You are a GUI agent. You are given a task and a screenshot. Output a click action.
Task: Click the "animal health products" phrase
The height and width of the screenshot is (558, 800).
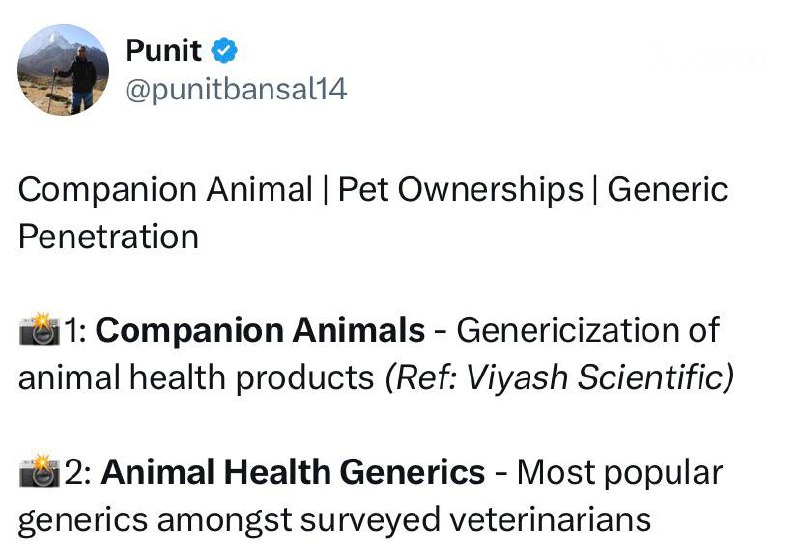195,378
